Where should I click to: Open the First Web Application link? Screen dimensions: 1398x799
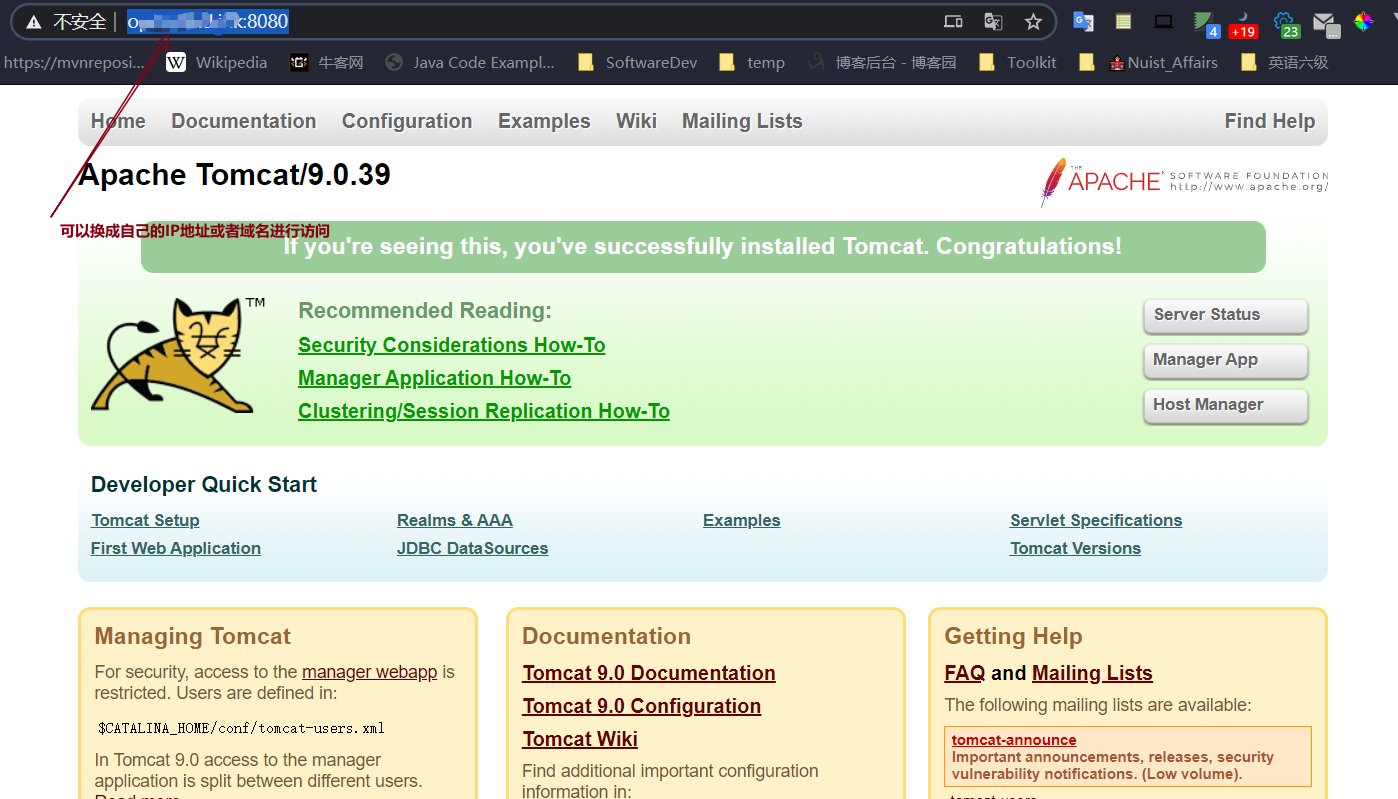[x=176, y=548]
